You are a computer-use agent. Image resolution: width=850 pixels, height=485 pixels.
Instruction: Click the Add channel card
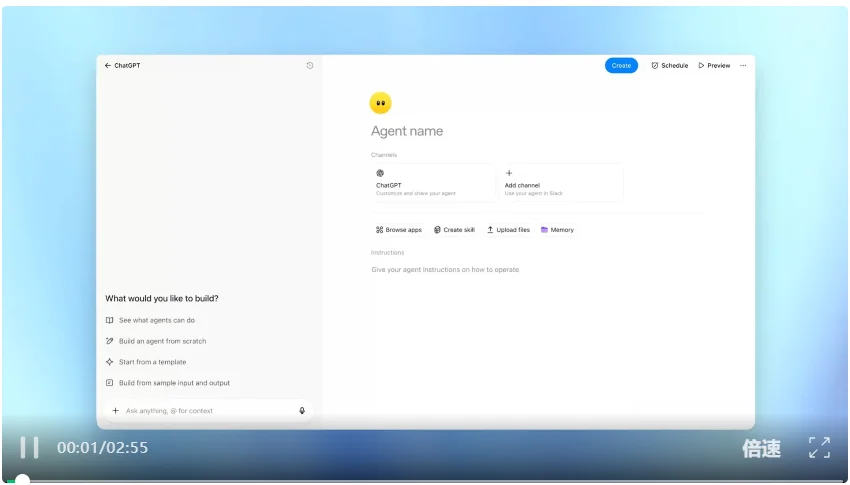pyautogui.click(x=562, y=183)
